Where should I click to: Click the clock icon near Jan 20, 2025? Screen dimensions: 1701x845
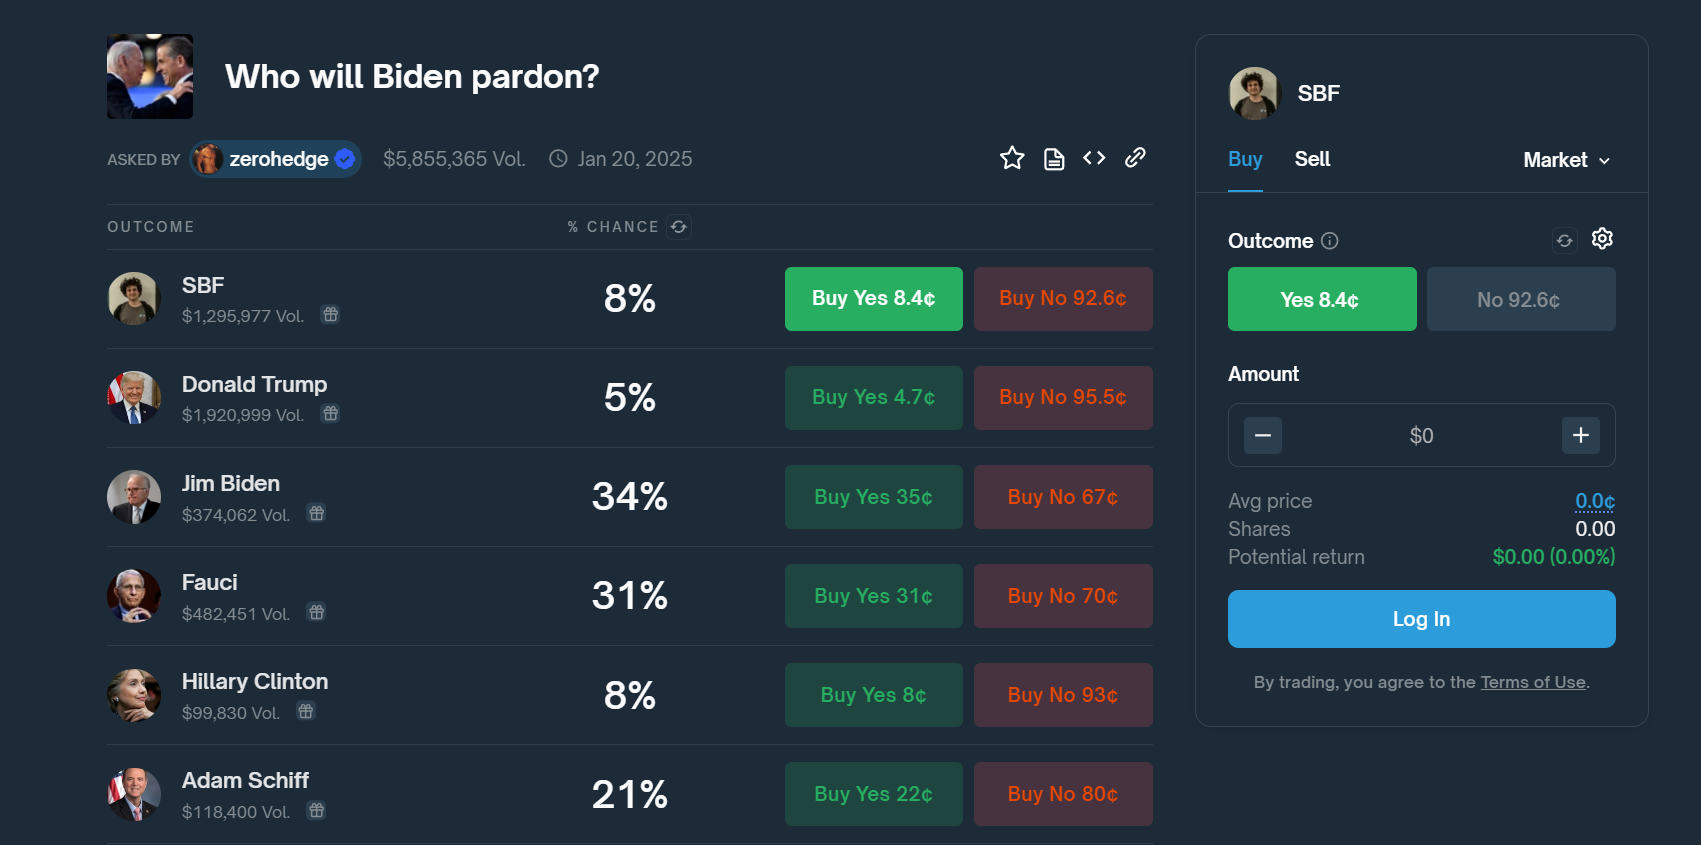(x=557, y=158)
